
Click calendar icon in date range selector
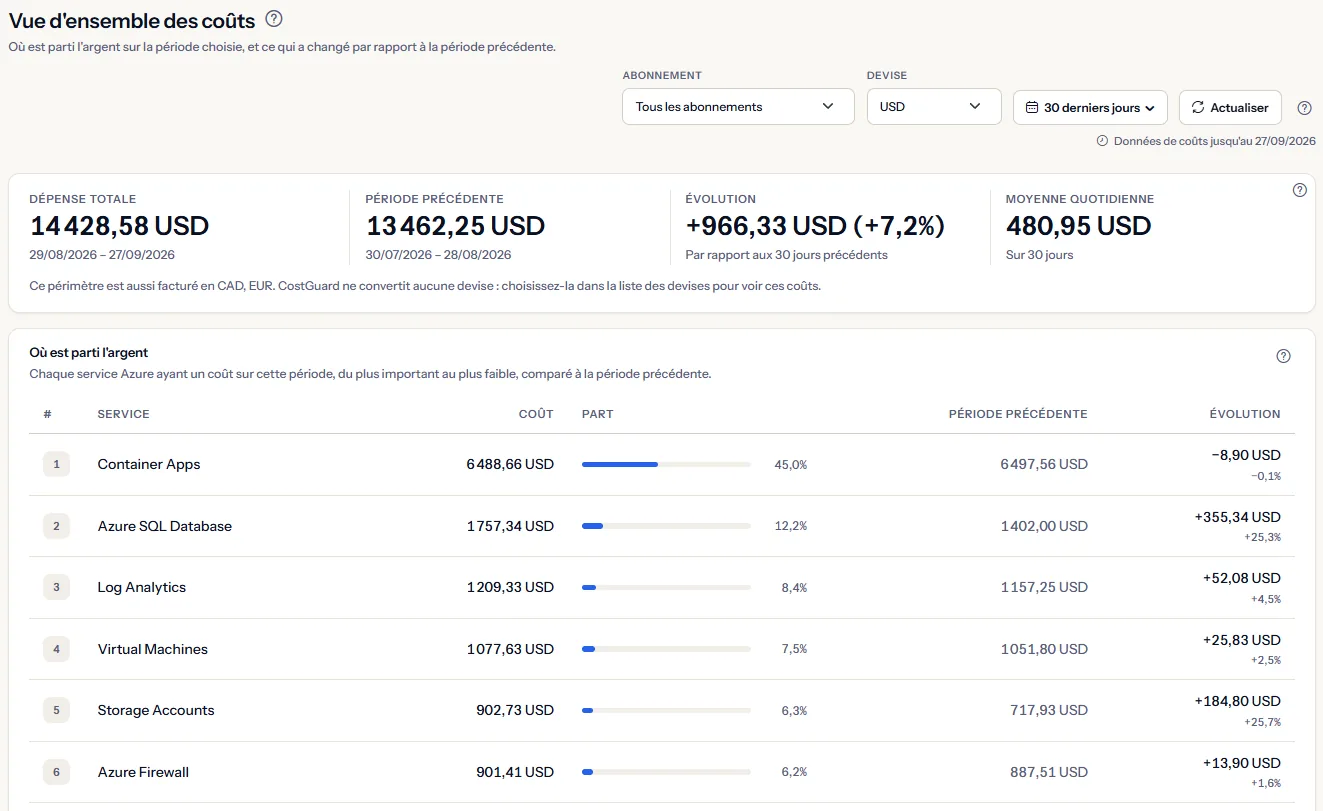(1032, 107)
